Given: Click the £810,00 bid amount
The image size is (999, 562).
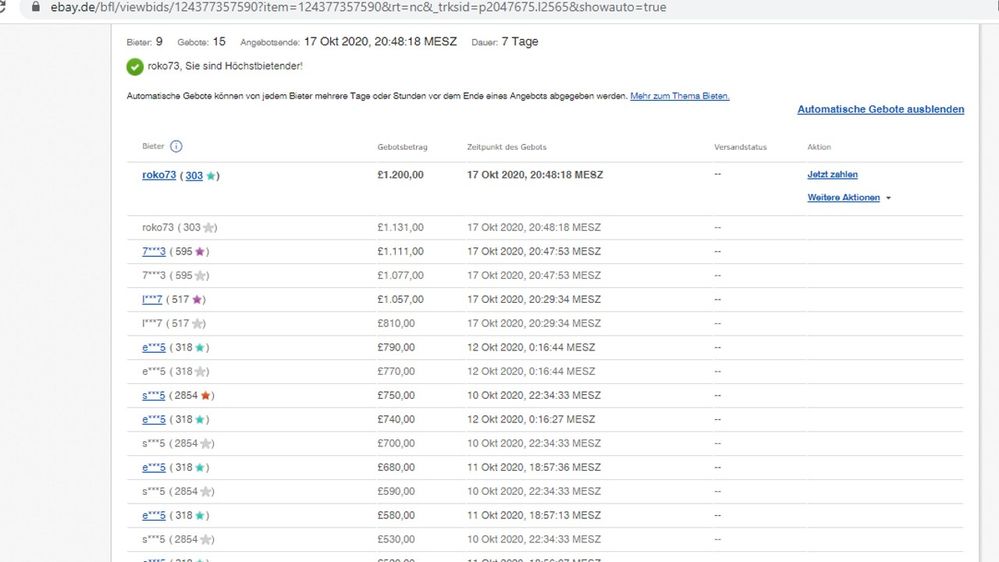Looking at the screenshot, I should coord(396,324).
